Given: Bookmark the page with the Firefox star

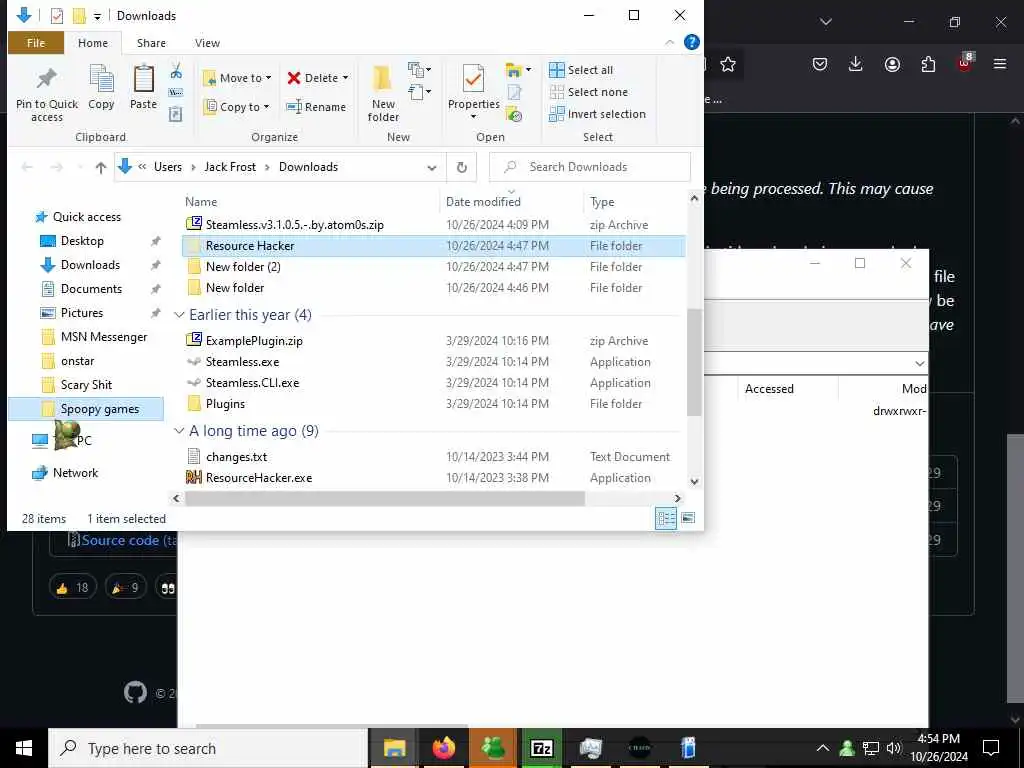Looking at the screenshot, I should pyautogui.click(x=728, y=64).
